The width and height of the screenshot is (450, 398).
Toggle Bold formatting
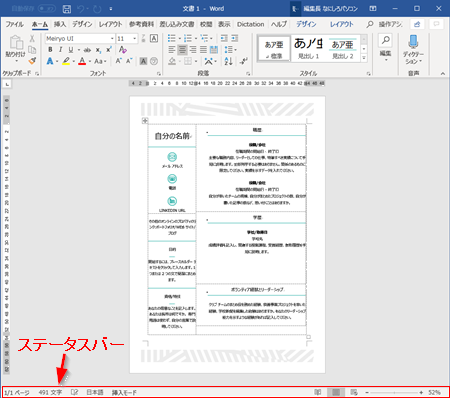coord(50,50)
